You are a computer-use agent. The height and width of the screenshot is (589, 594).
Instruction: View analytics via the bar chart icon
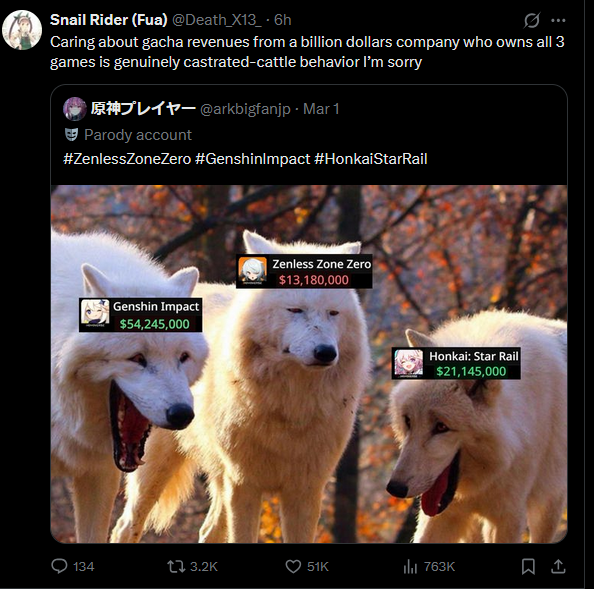point(410,567)
